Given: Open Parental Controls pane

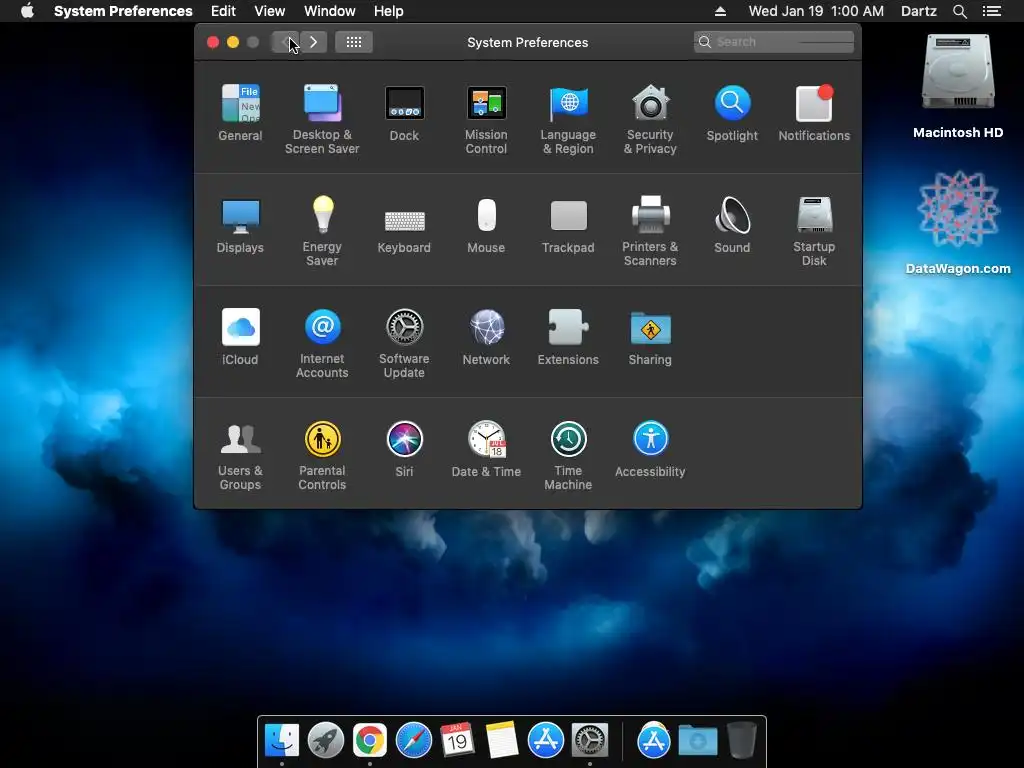Looking at the screenshot, I should tap(322, 455).
